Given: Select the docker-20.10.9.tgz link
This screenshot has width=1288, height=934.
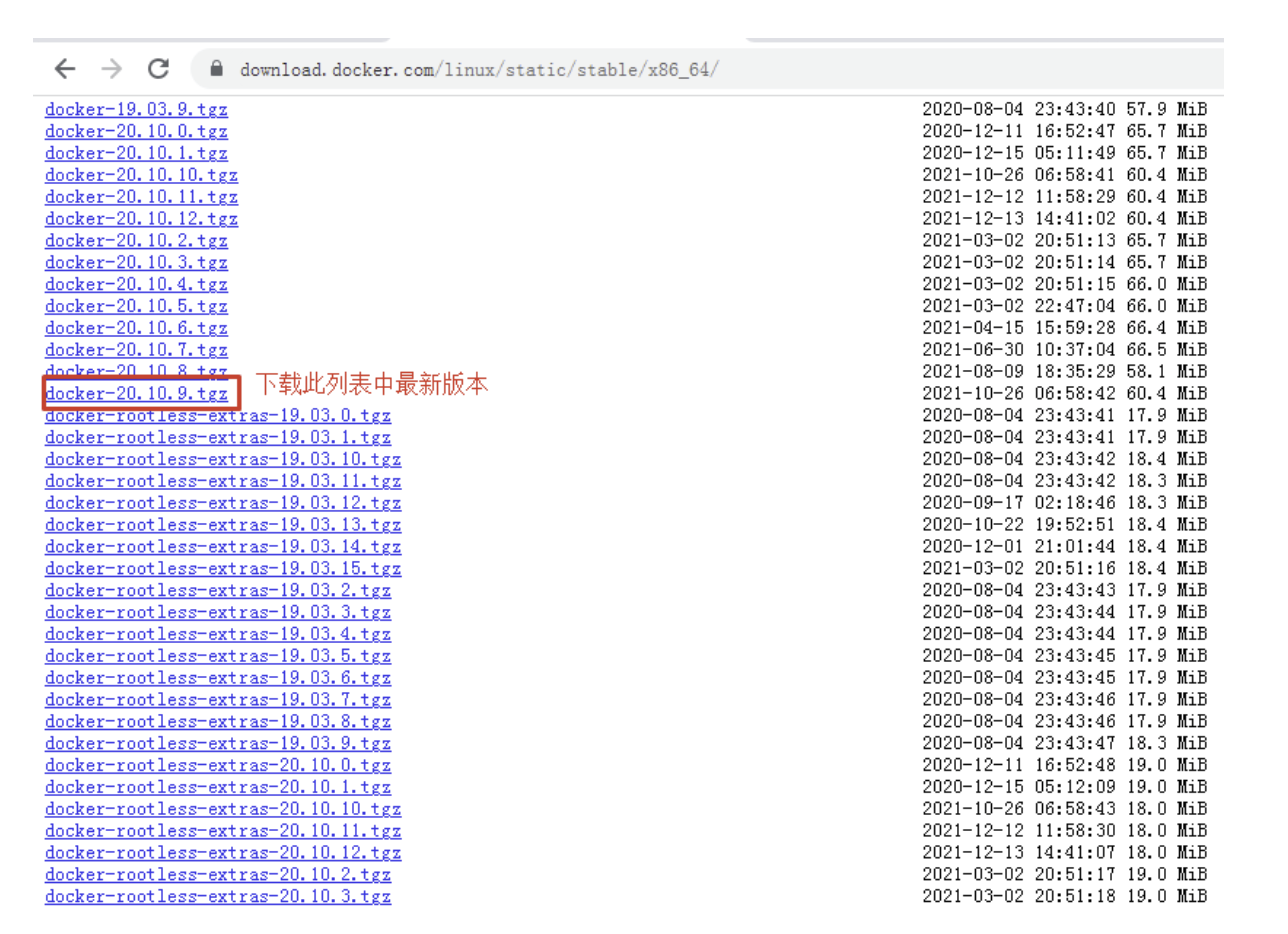Looking at the screenshot, I should 136,394.
